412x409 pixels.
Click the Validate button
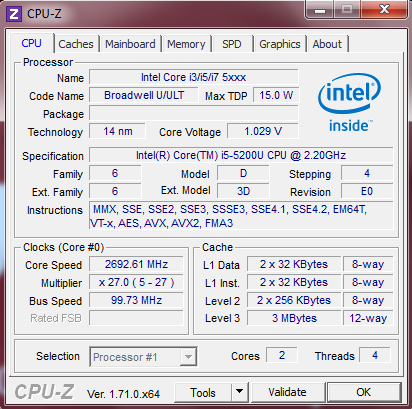288,392
